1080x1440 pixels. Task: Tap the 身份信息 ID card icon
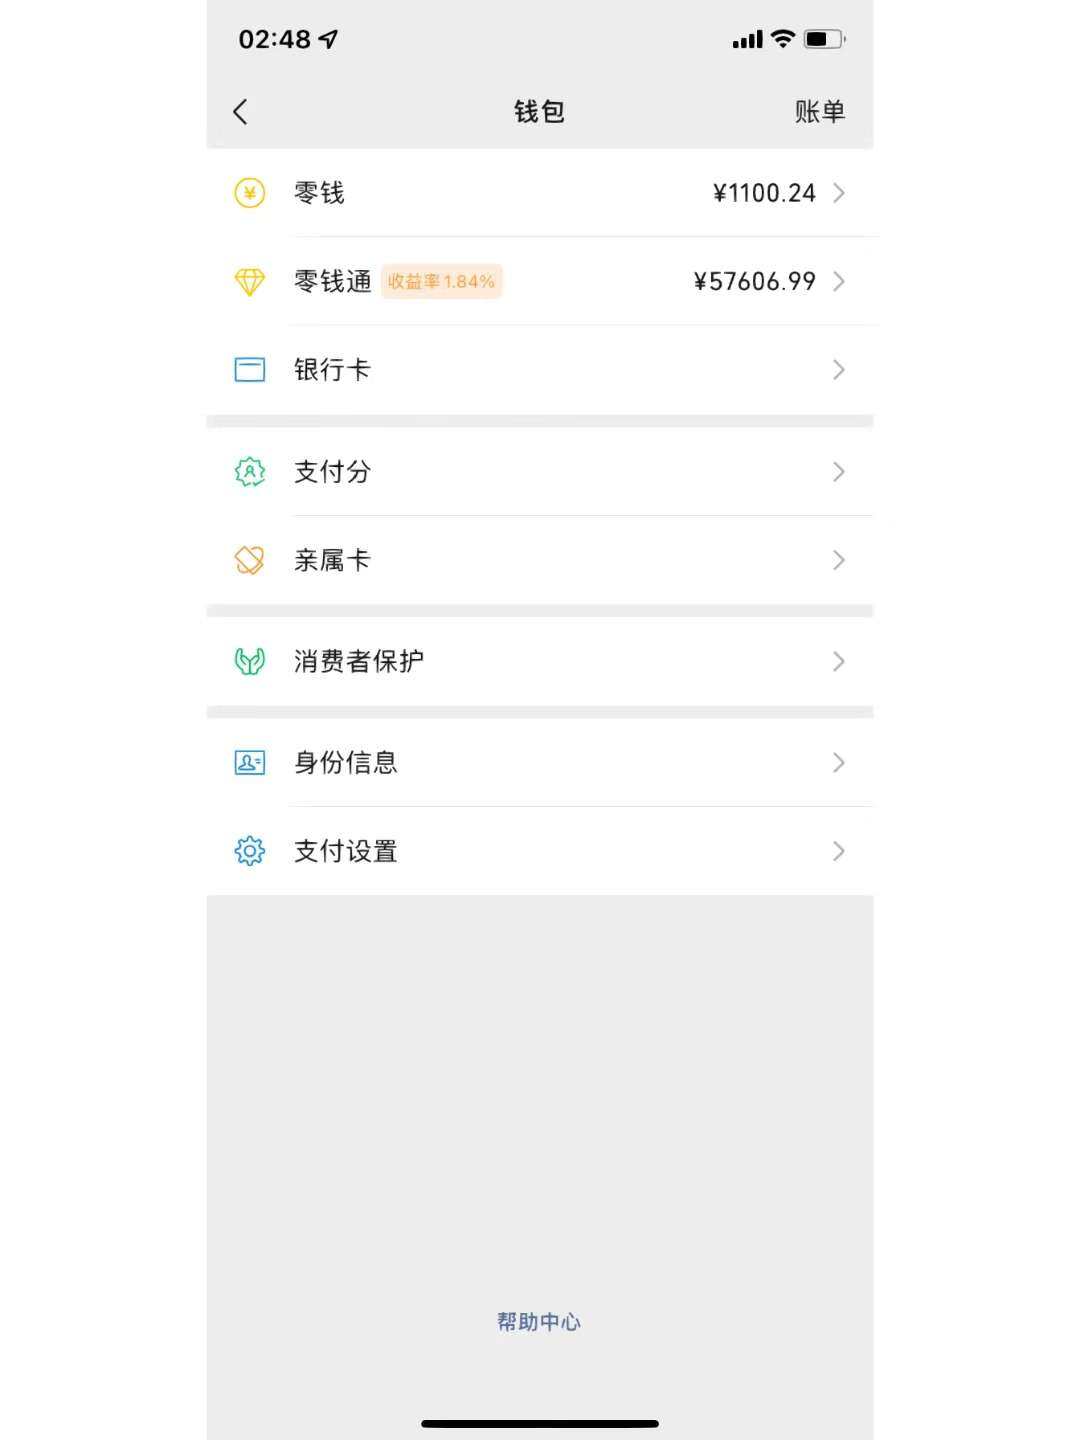(x=249, y=763)
